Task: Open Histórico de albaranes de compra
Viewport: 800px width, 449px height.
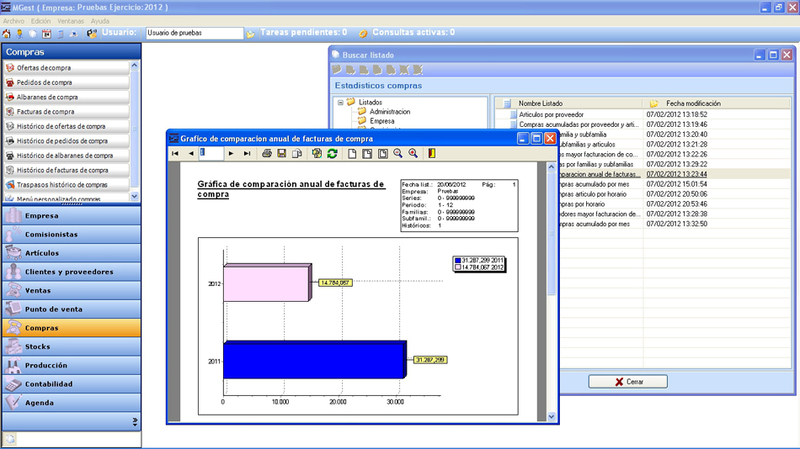Action: [x=66, y=156]
